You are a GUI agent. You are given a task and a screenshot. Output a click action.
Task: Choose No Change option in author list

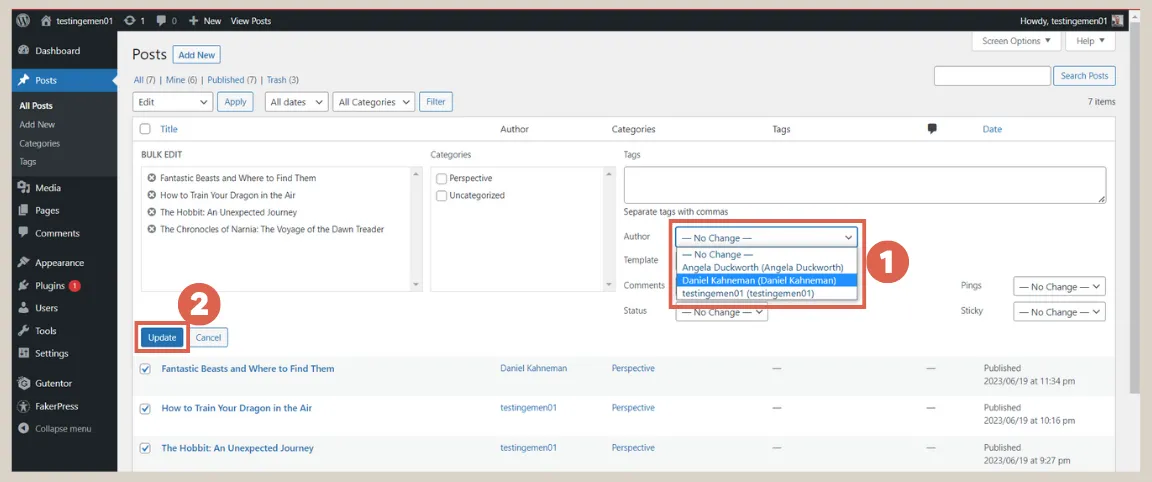click(766, 255)
